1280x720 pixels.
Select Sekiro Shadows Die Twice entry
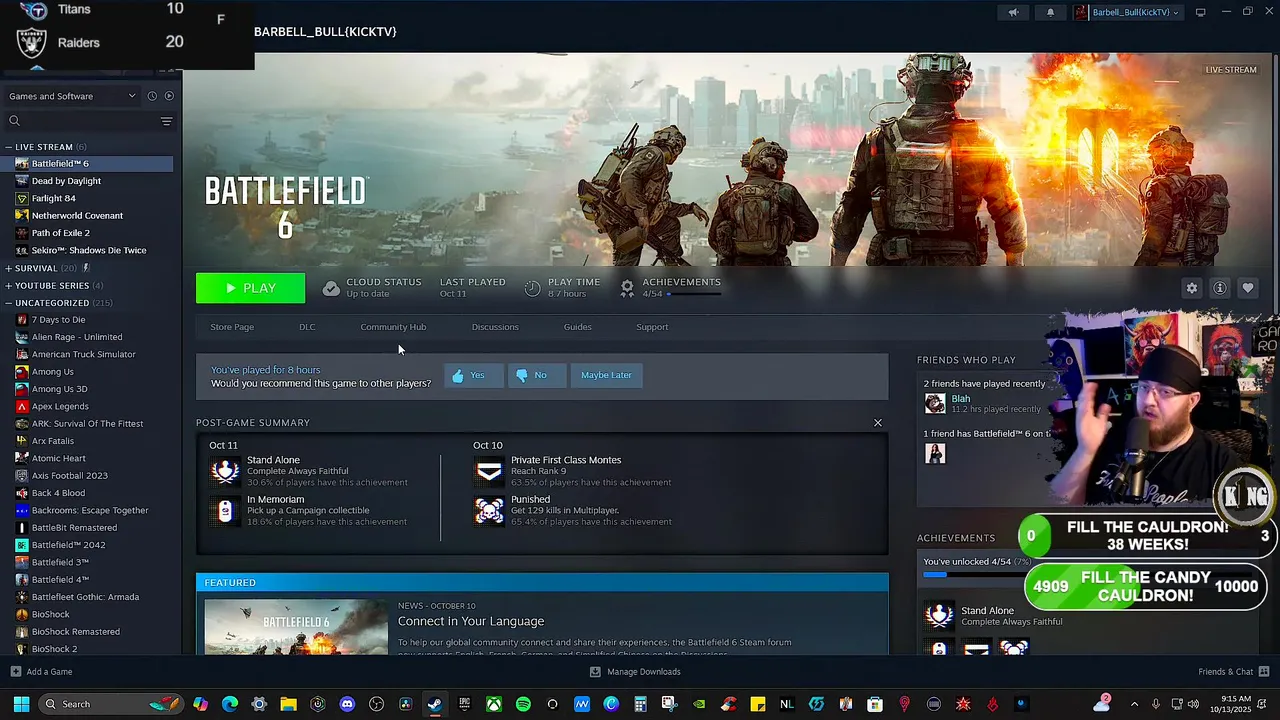(x=87, y=250)
